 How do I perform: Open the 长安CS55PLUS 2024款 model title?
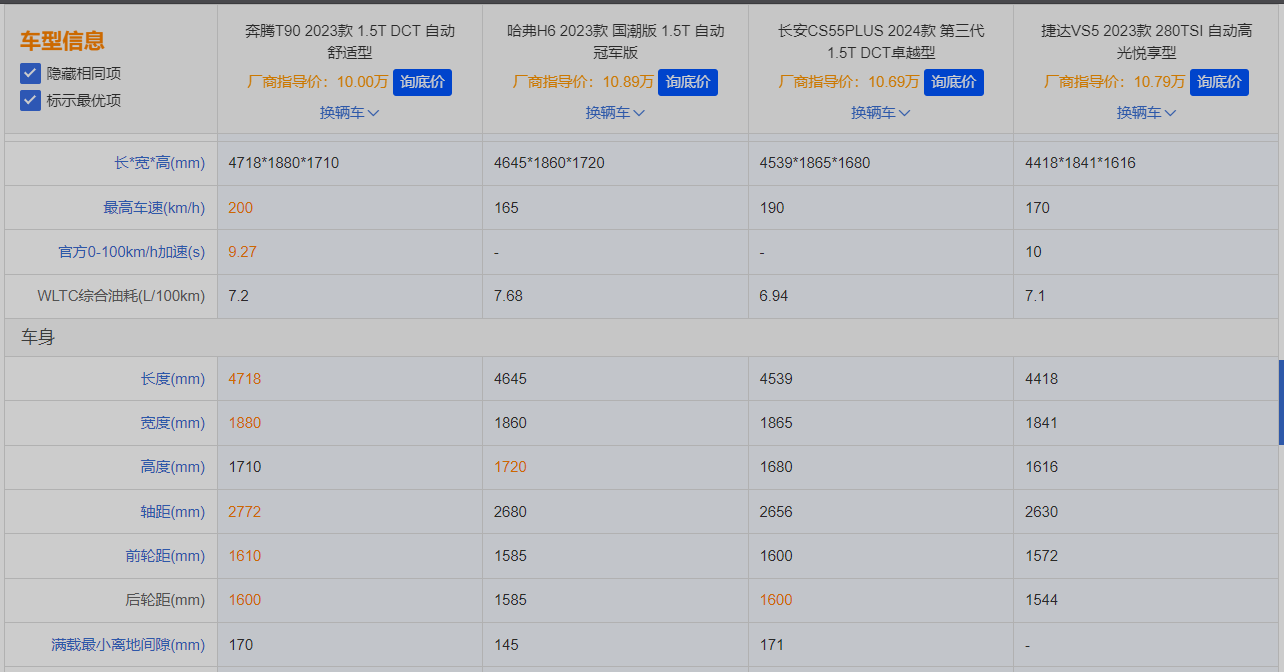[881, 42]
